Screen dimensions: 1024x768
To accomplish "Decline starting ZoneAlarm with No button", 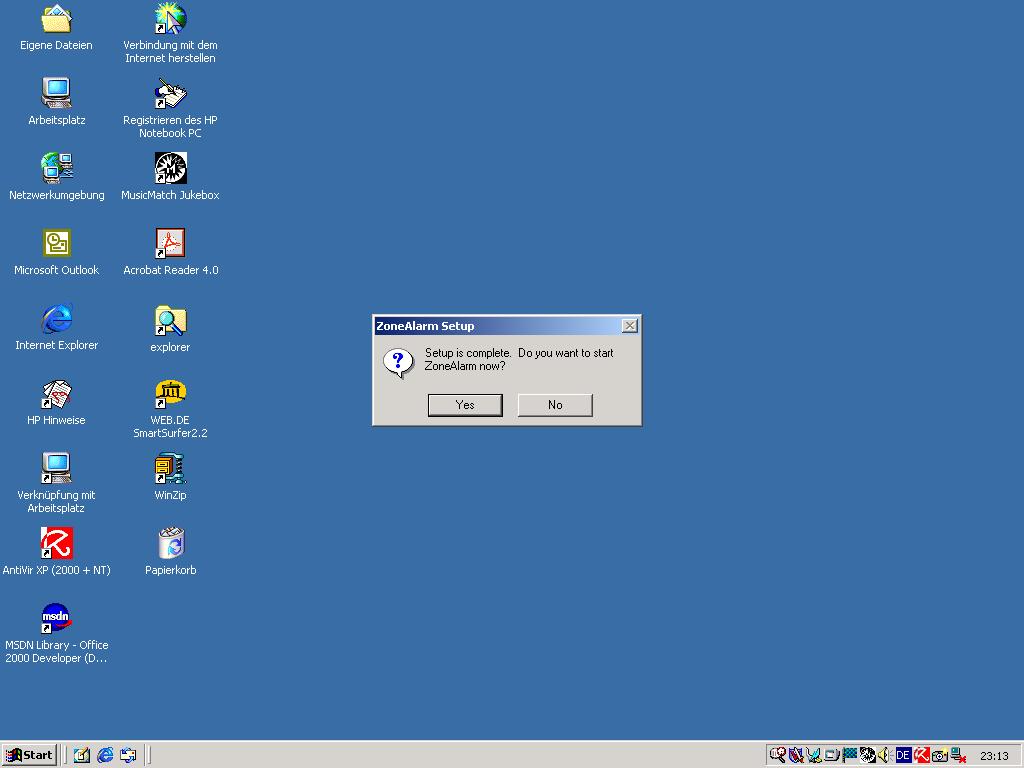I will (x=555, y=405).
